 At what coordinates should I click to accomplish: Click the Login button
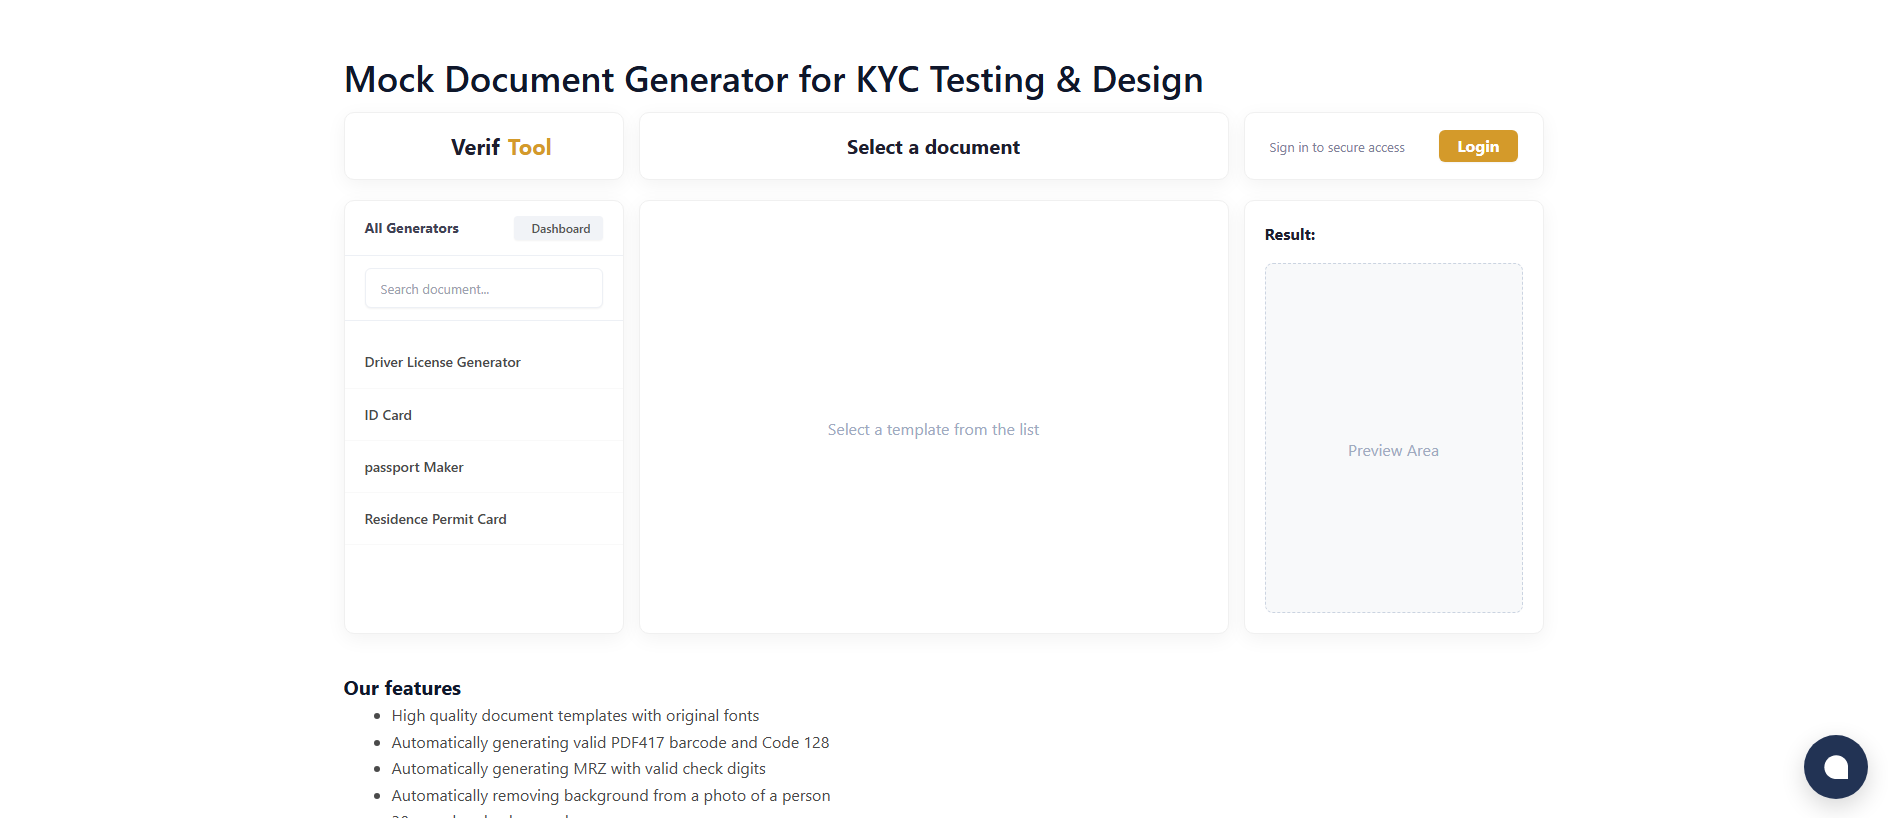coord(1478,146)
